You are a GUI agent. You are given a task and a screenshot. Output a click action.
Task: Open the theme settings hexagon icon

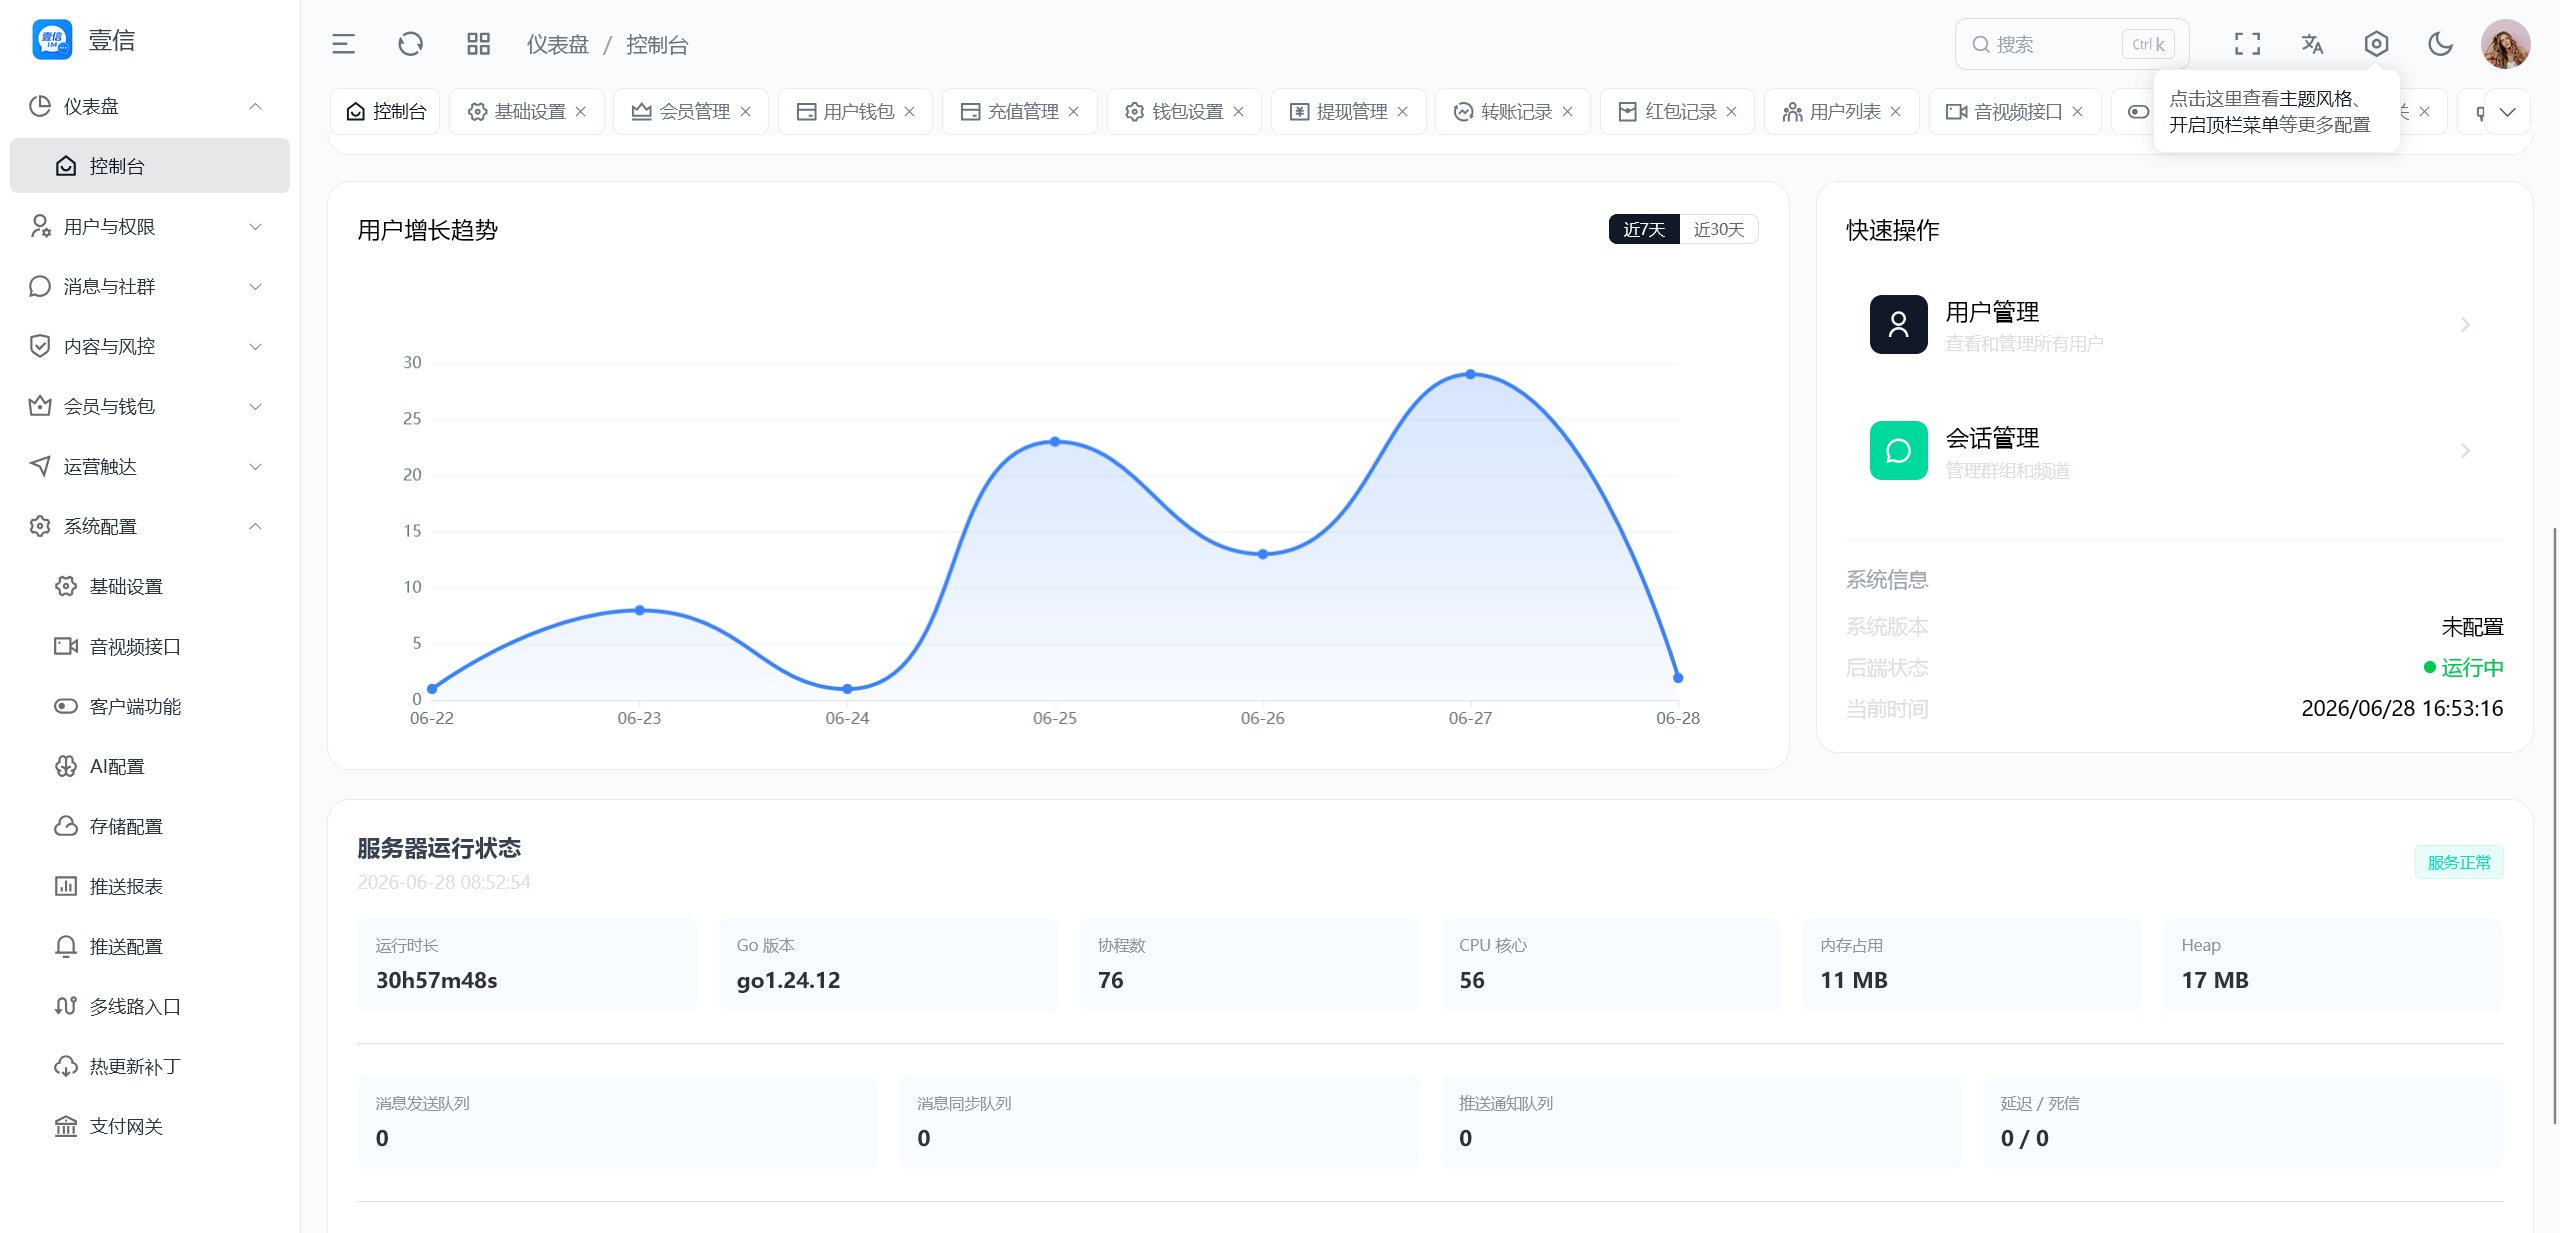(2376, 44)
